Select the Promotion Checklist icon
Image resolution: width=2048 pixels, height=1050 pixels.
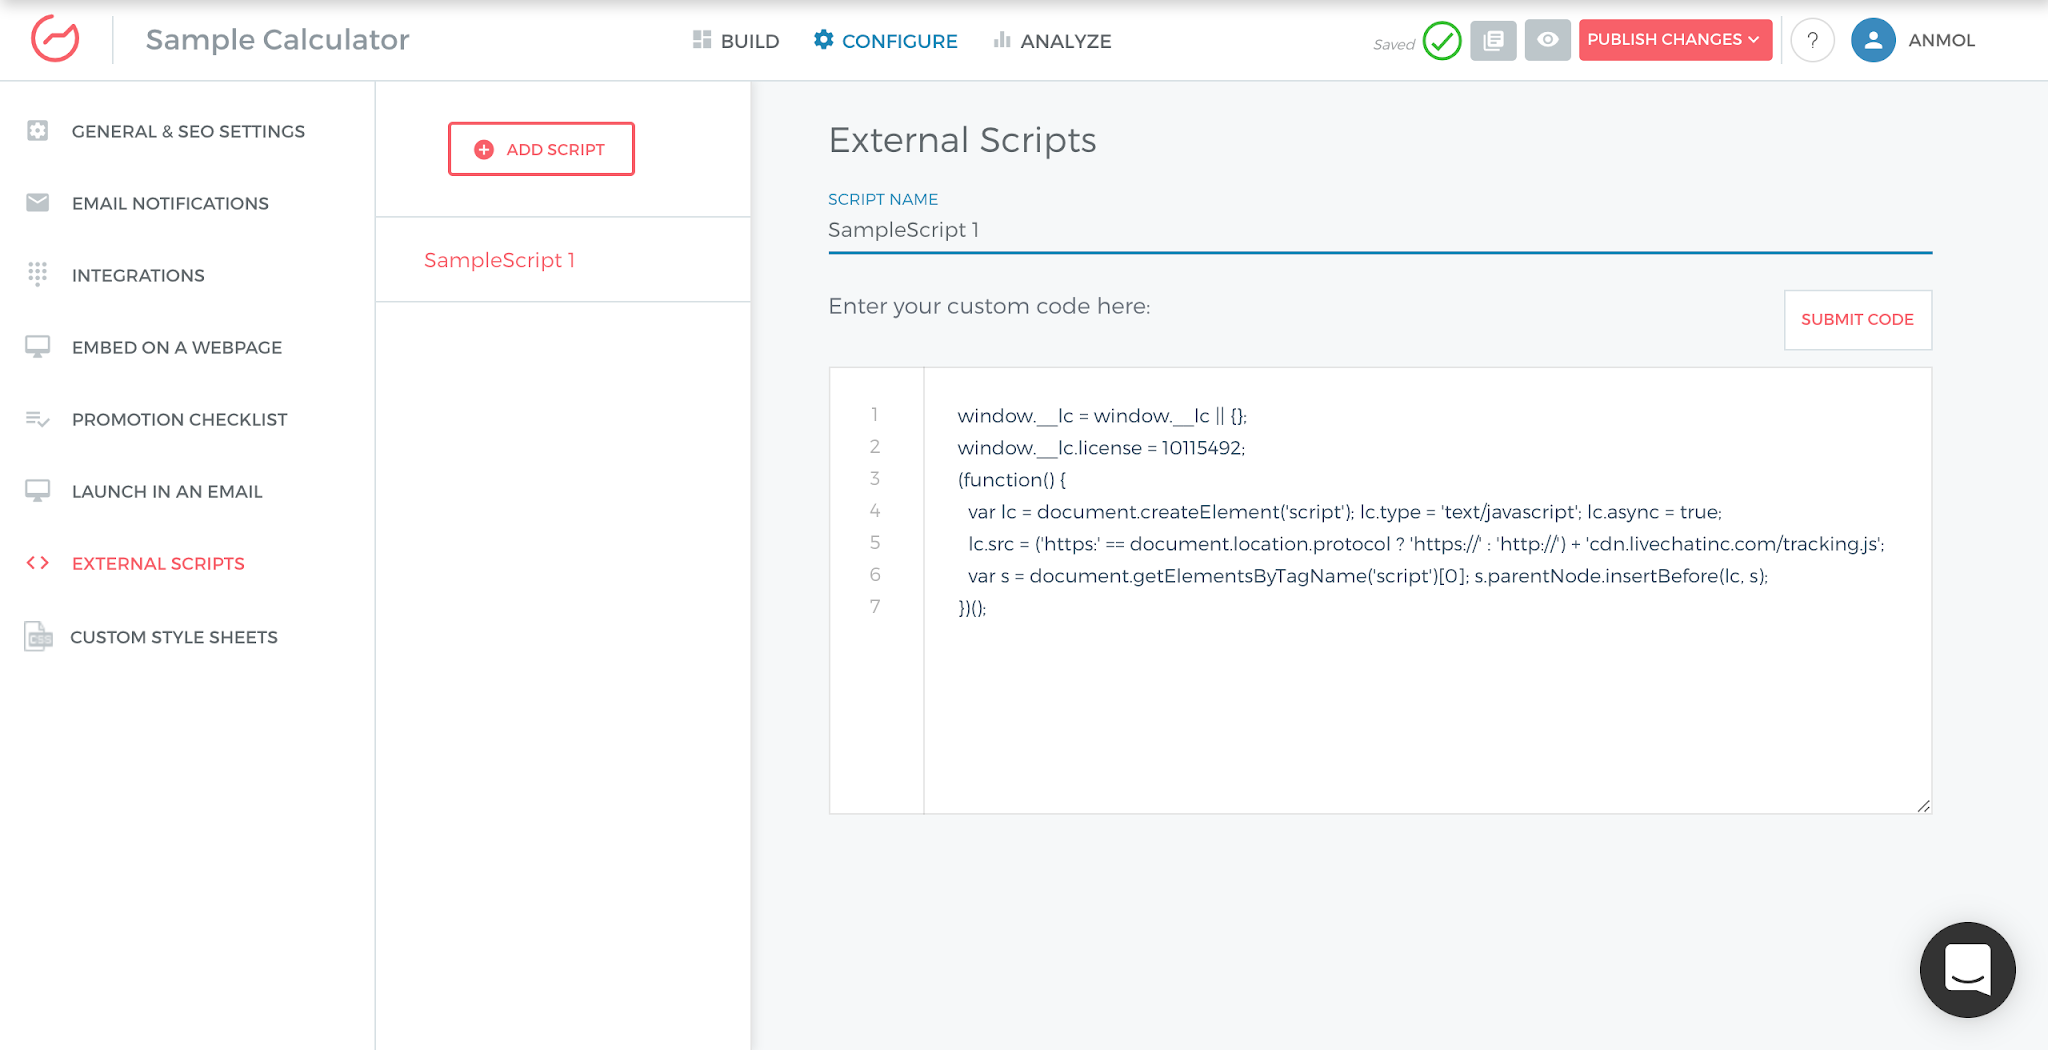pos(37,419)
